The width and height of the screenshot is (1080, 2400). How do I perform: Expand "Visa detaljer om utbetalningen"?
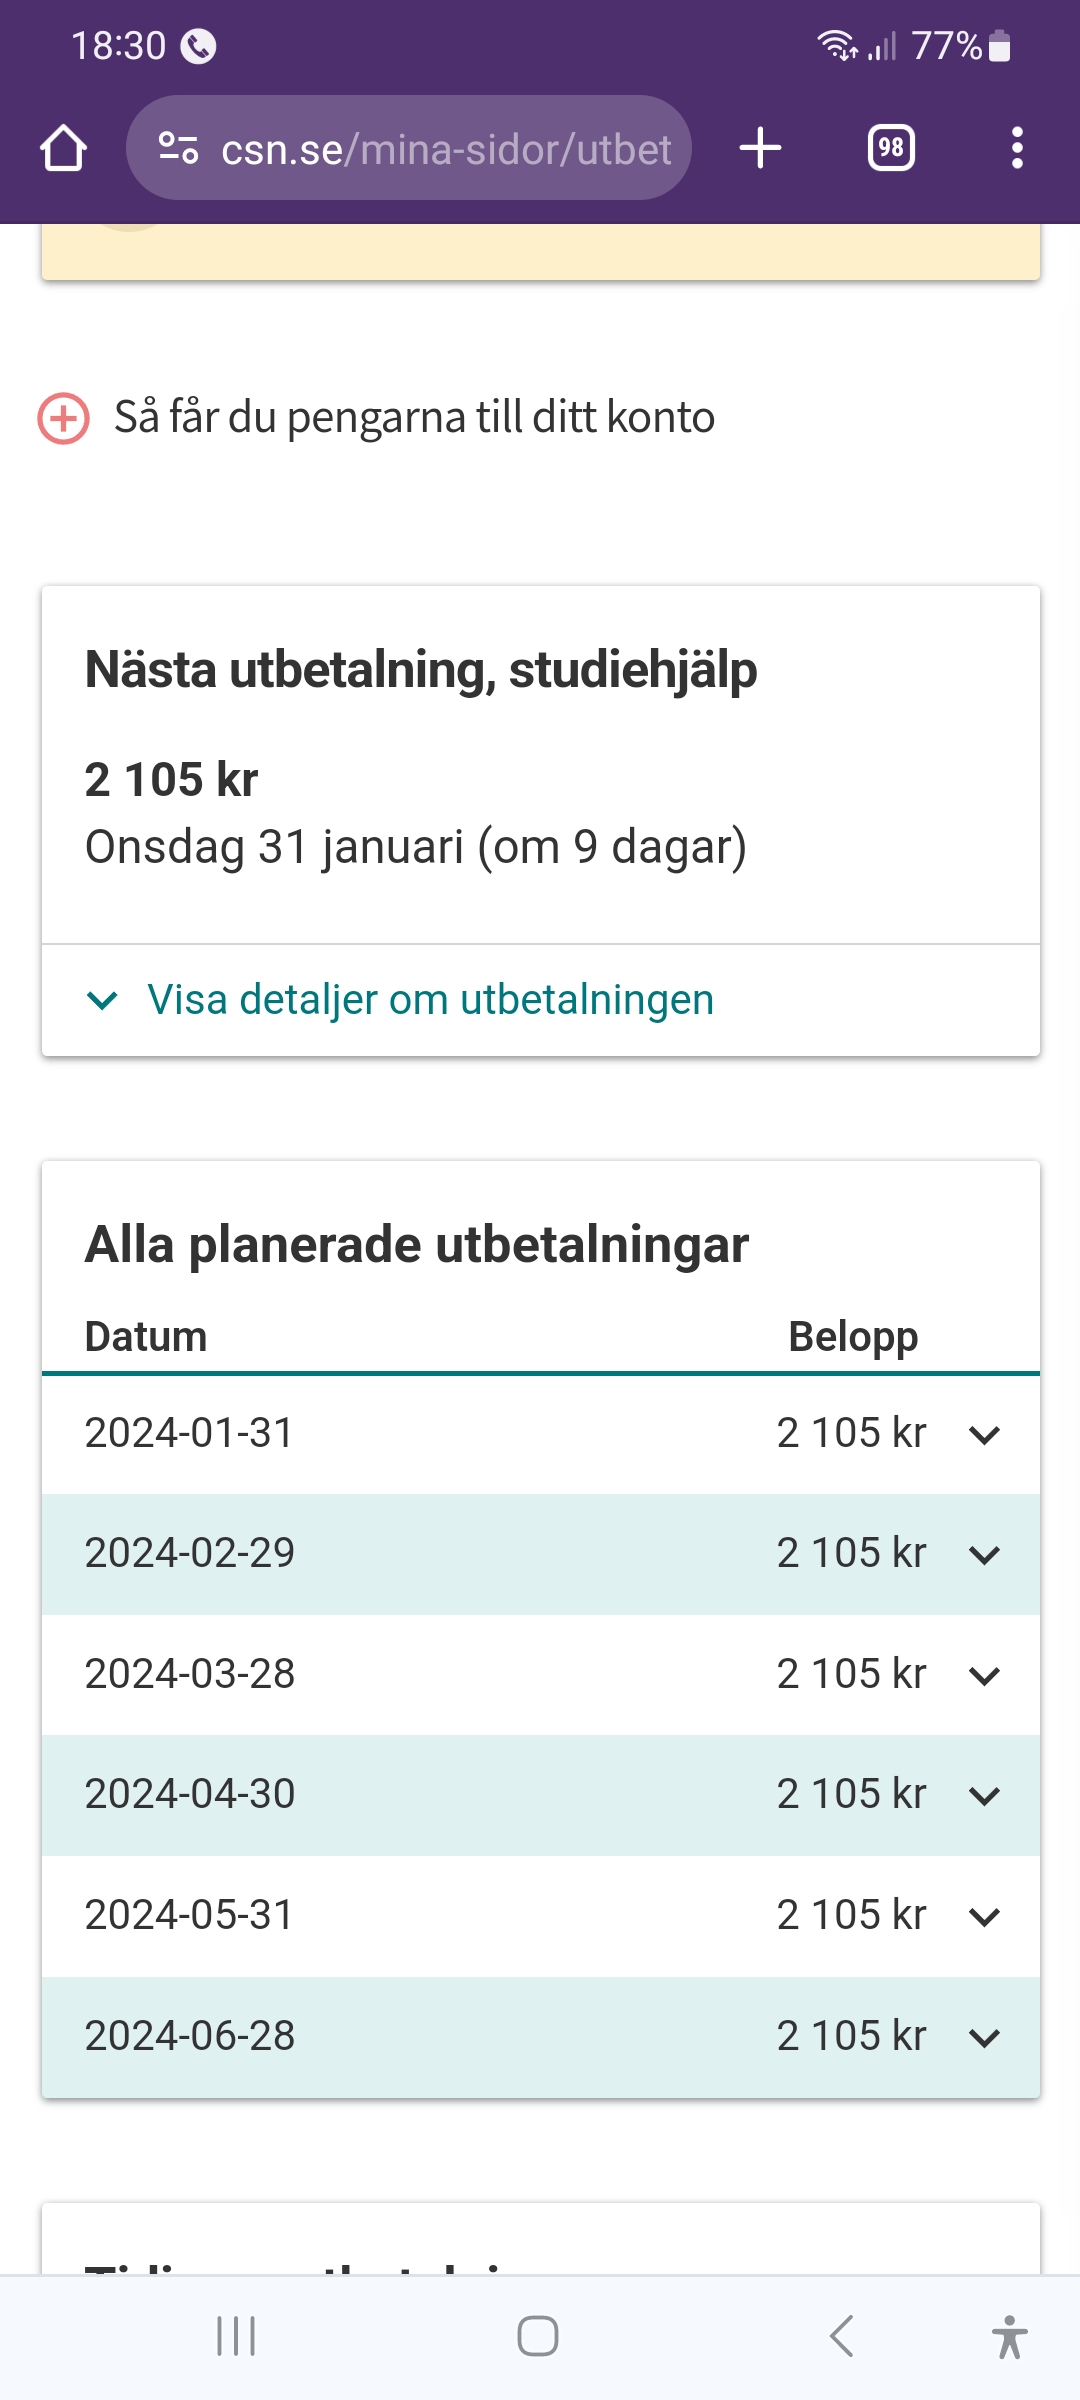tap(430, 1000)
